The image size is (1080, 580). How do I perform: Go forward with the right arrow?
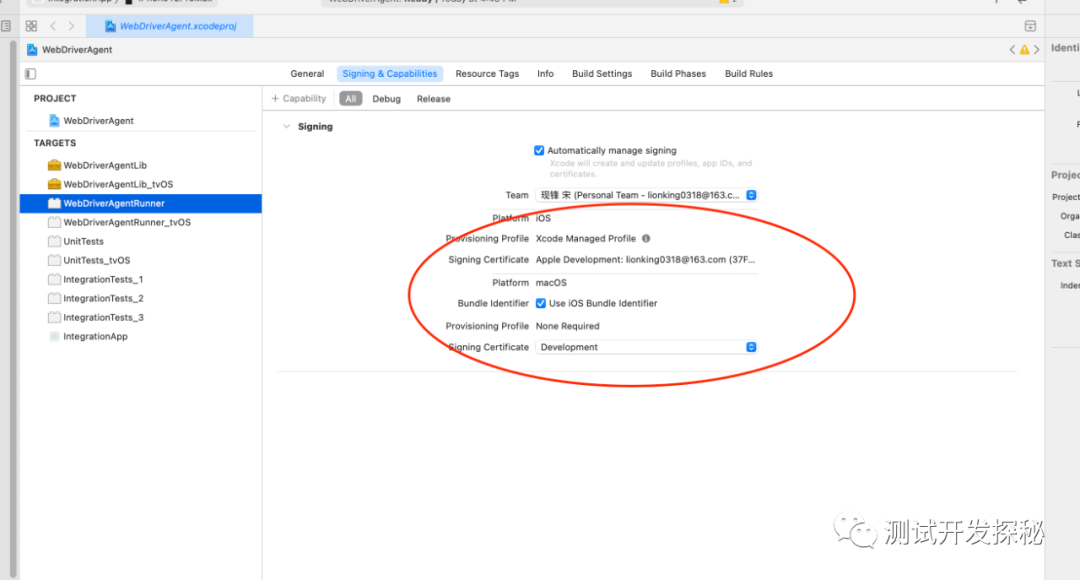[71, 26]
